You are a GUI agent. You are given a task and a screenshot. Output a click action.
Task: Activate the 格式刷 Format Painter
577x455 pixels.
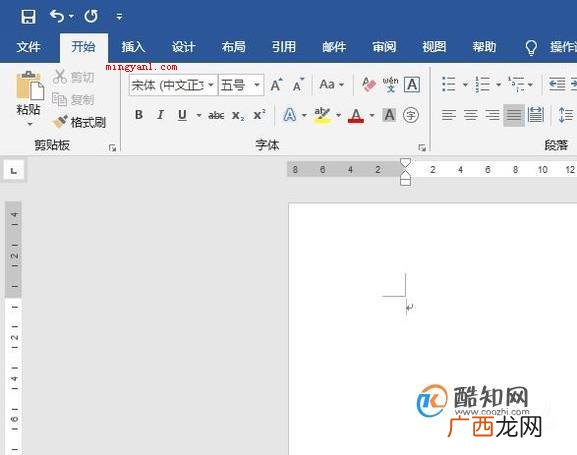(79, 122)
